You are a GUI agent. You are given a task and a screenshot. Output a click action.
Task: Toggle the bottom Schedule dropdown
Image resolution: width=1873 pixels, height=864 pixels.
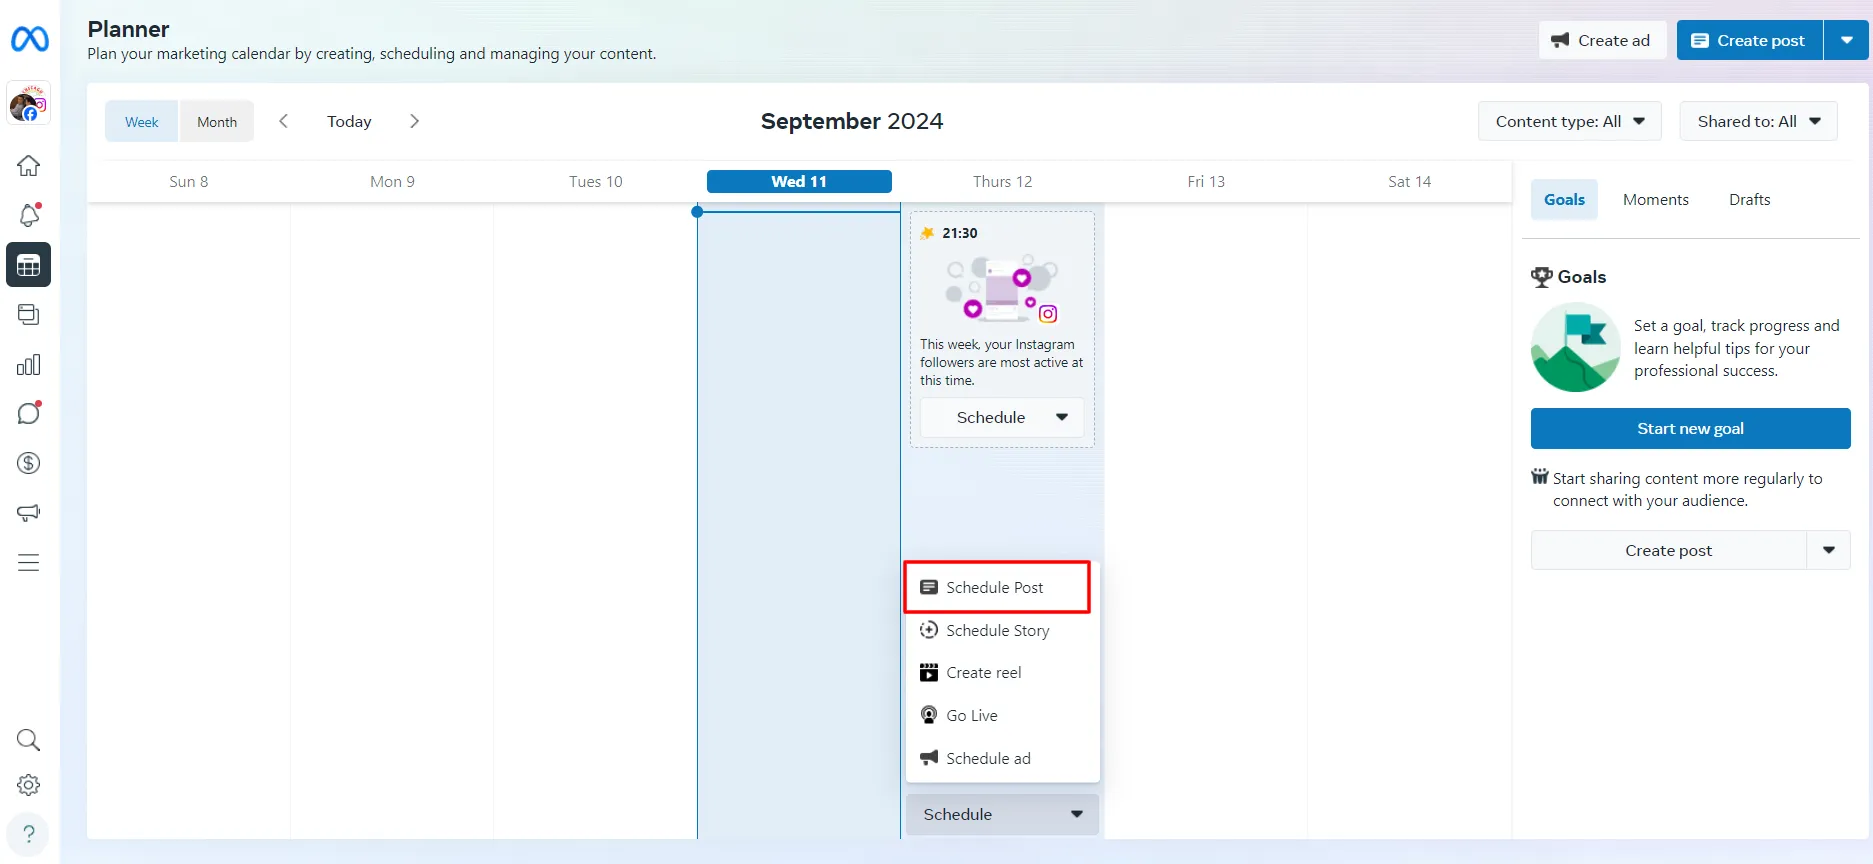[1002, 814]
